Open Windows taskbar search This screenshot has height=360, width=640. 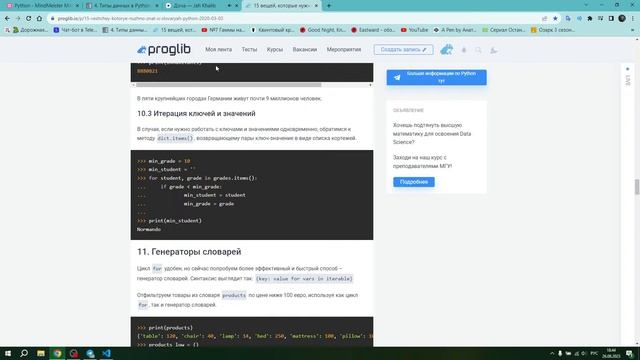point(24,353)
